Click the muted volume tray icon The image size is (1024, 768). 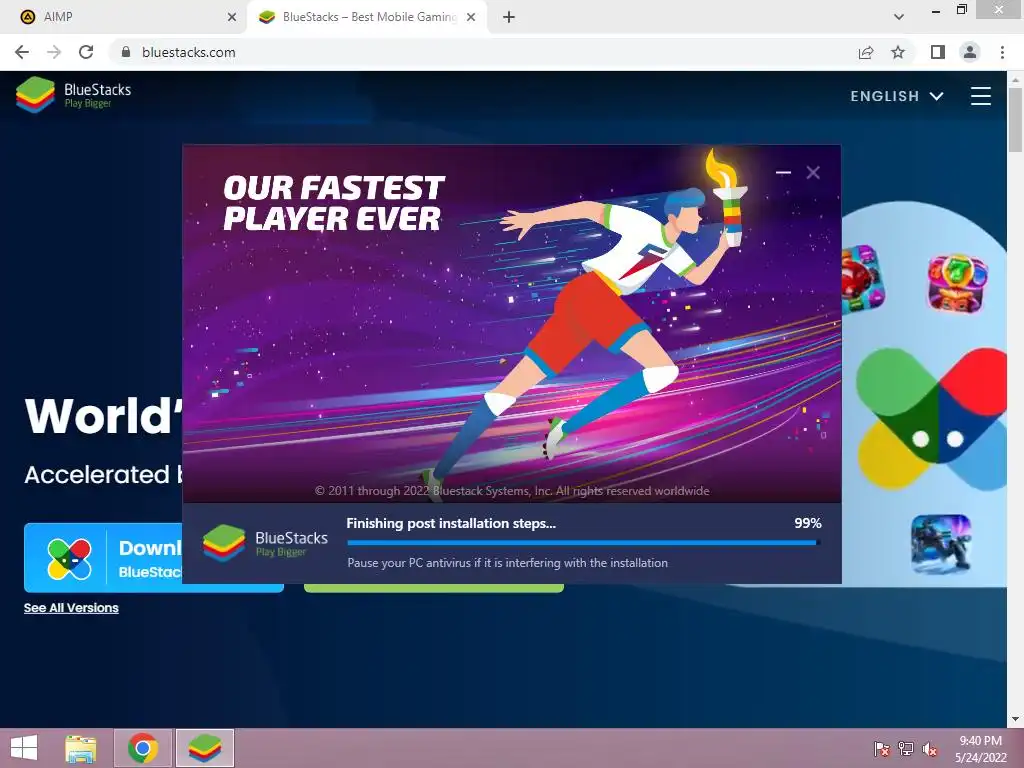(930, 749)
